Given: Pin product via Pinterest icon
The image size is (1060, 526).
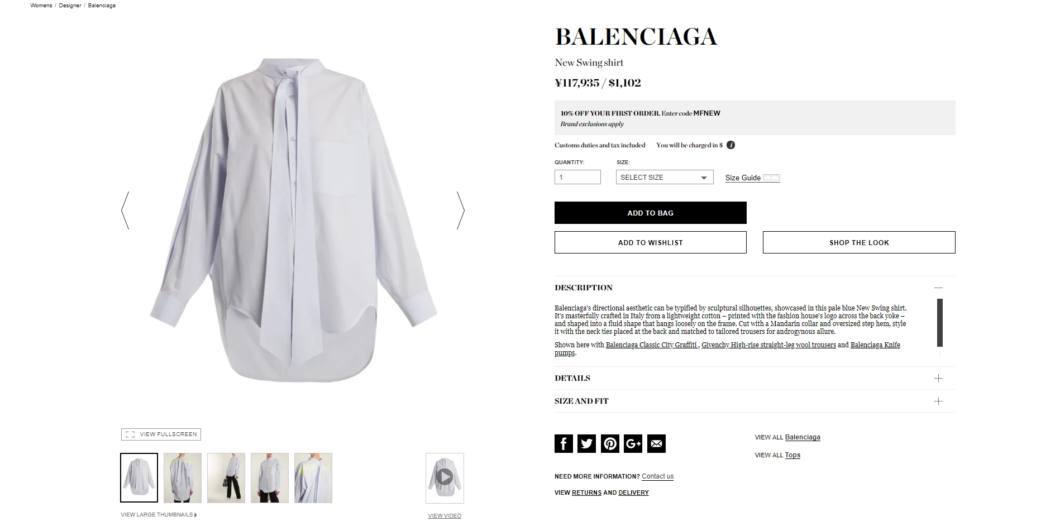Looking at the screenshot, I should pyautogui.click(x=610, y=444).
